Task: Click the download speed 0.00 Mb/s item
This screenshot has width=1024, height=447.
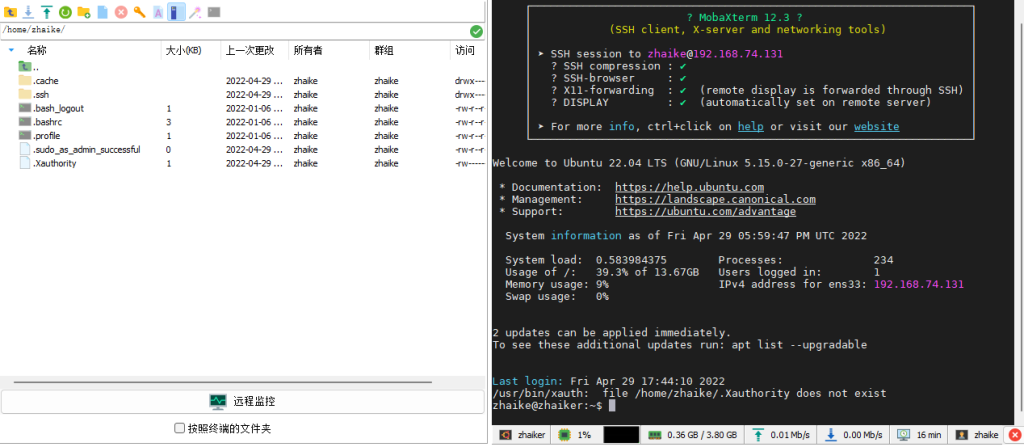Action: [854, 435]
